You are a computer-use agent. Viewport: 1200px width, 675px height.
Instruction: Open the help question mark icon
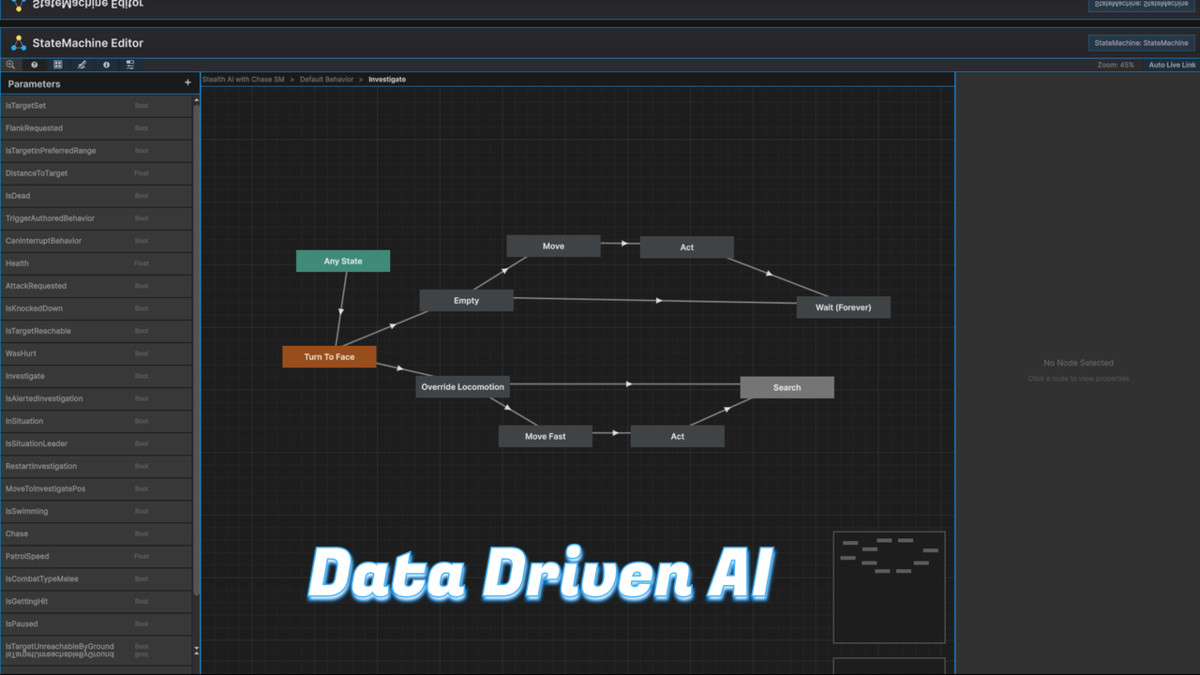click(x=34, y=65)
